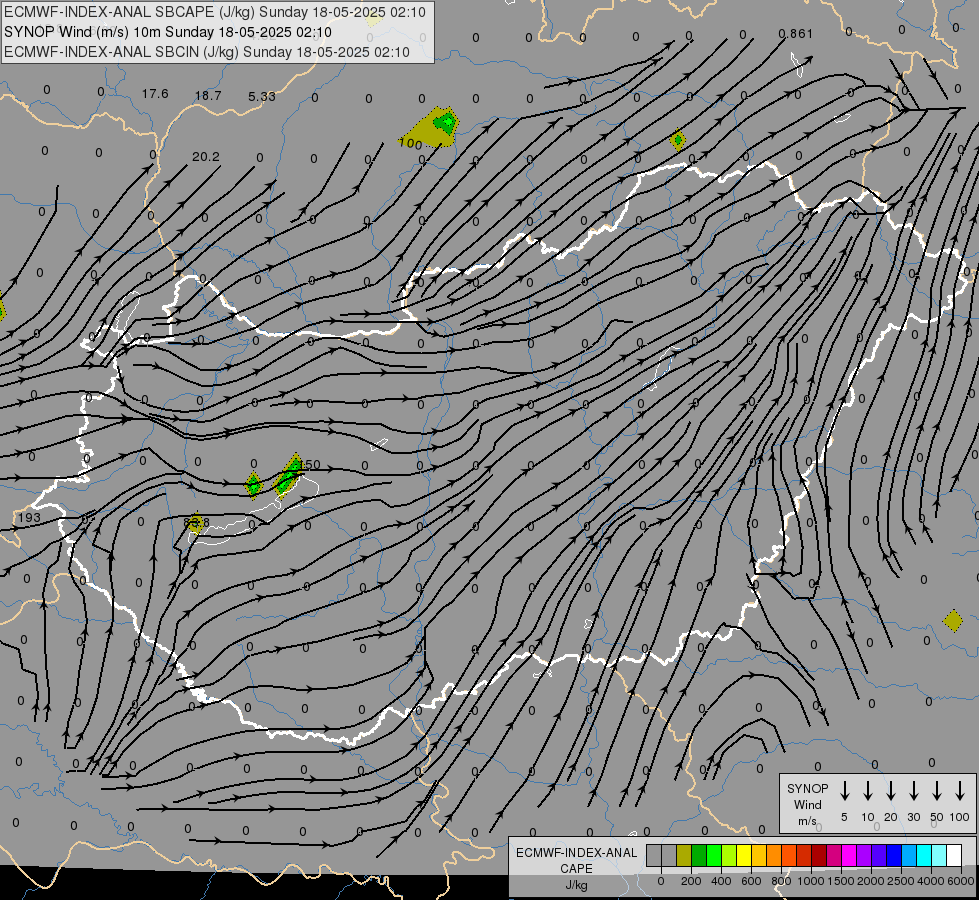Click the 50 m/s wind arrow in legend

937,790
